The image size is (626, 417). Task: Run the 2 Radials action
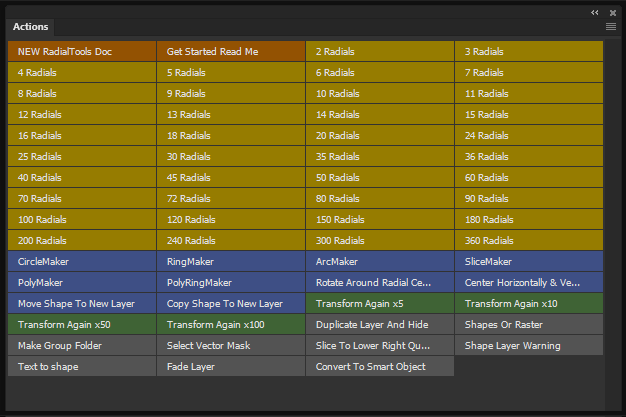coord(380,51)
